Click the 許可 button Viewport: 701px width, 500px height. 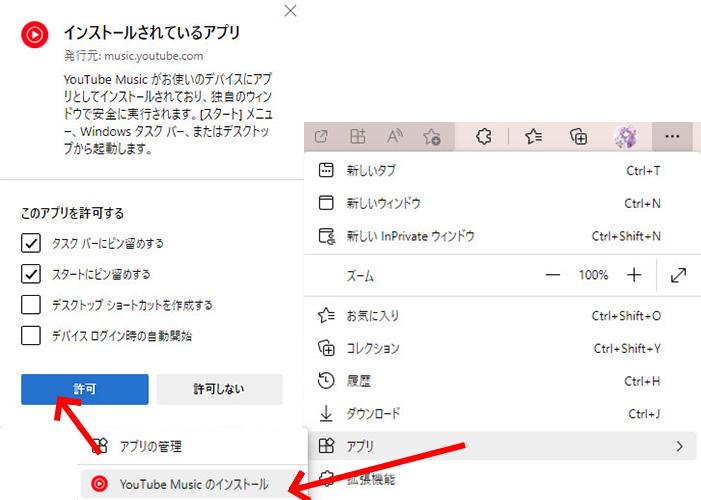[x=84, y=389]
